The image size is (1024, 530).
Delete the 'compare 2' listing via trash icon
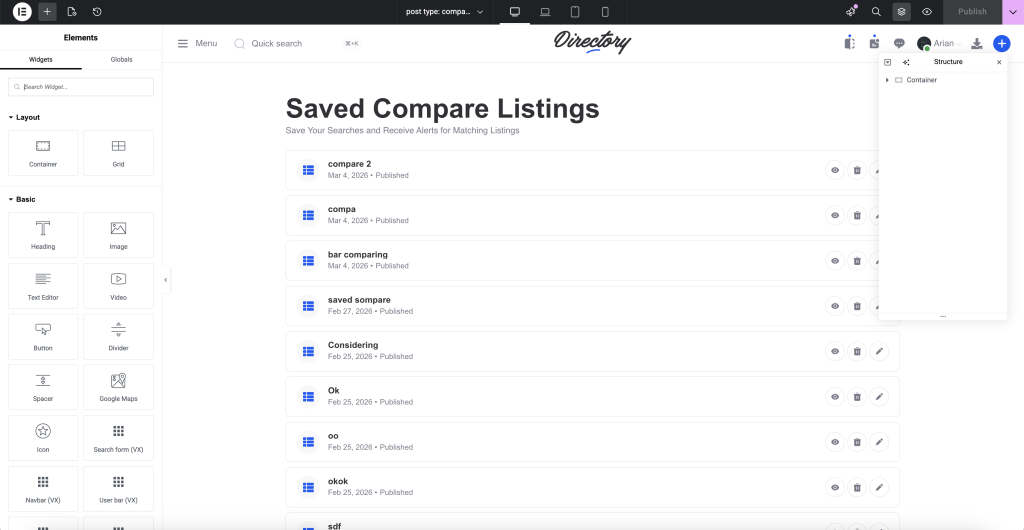[857, 170]
